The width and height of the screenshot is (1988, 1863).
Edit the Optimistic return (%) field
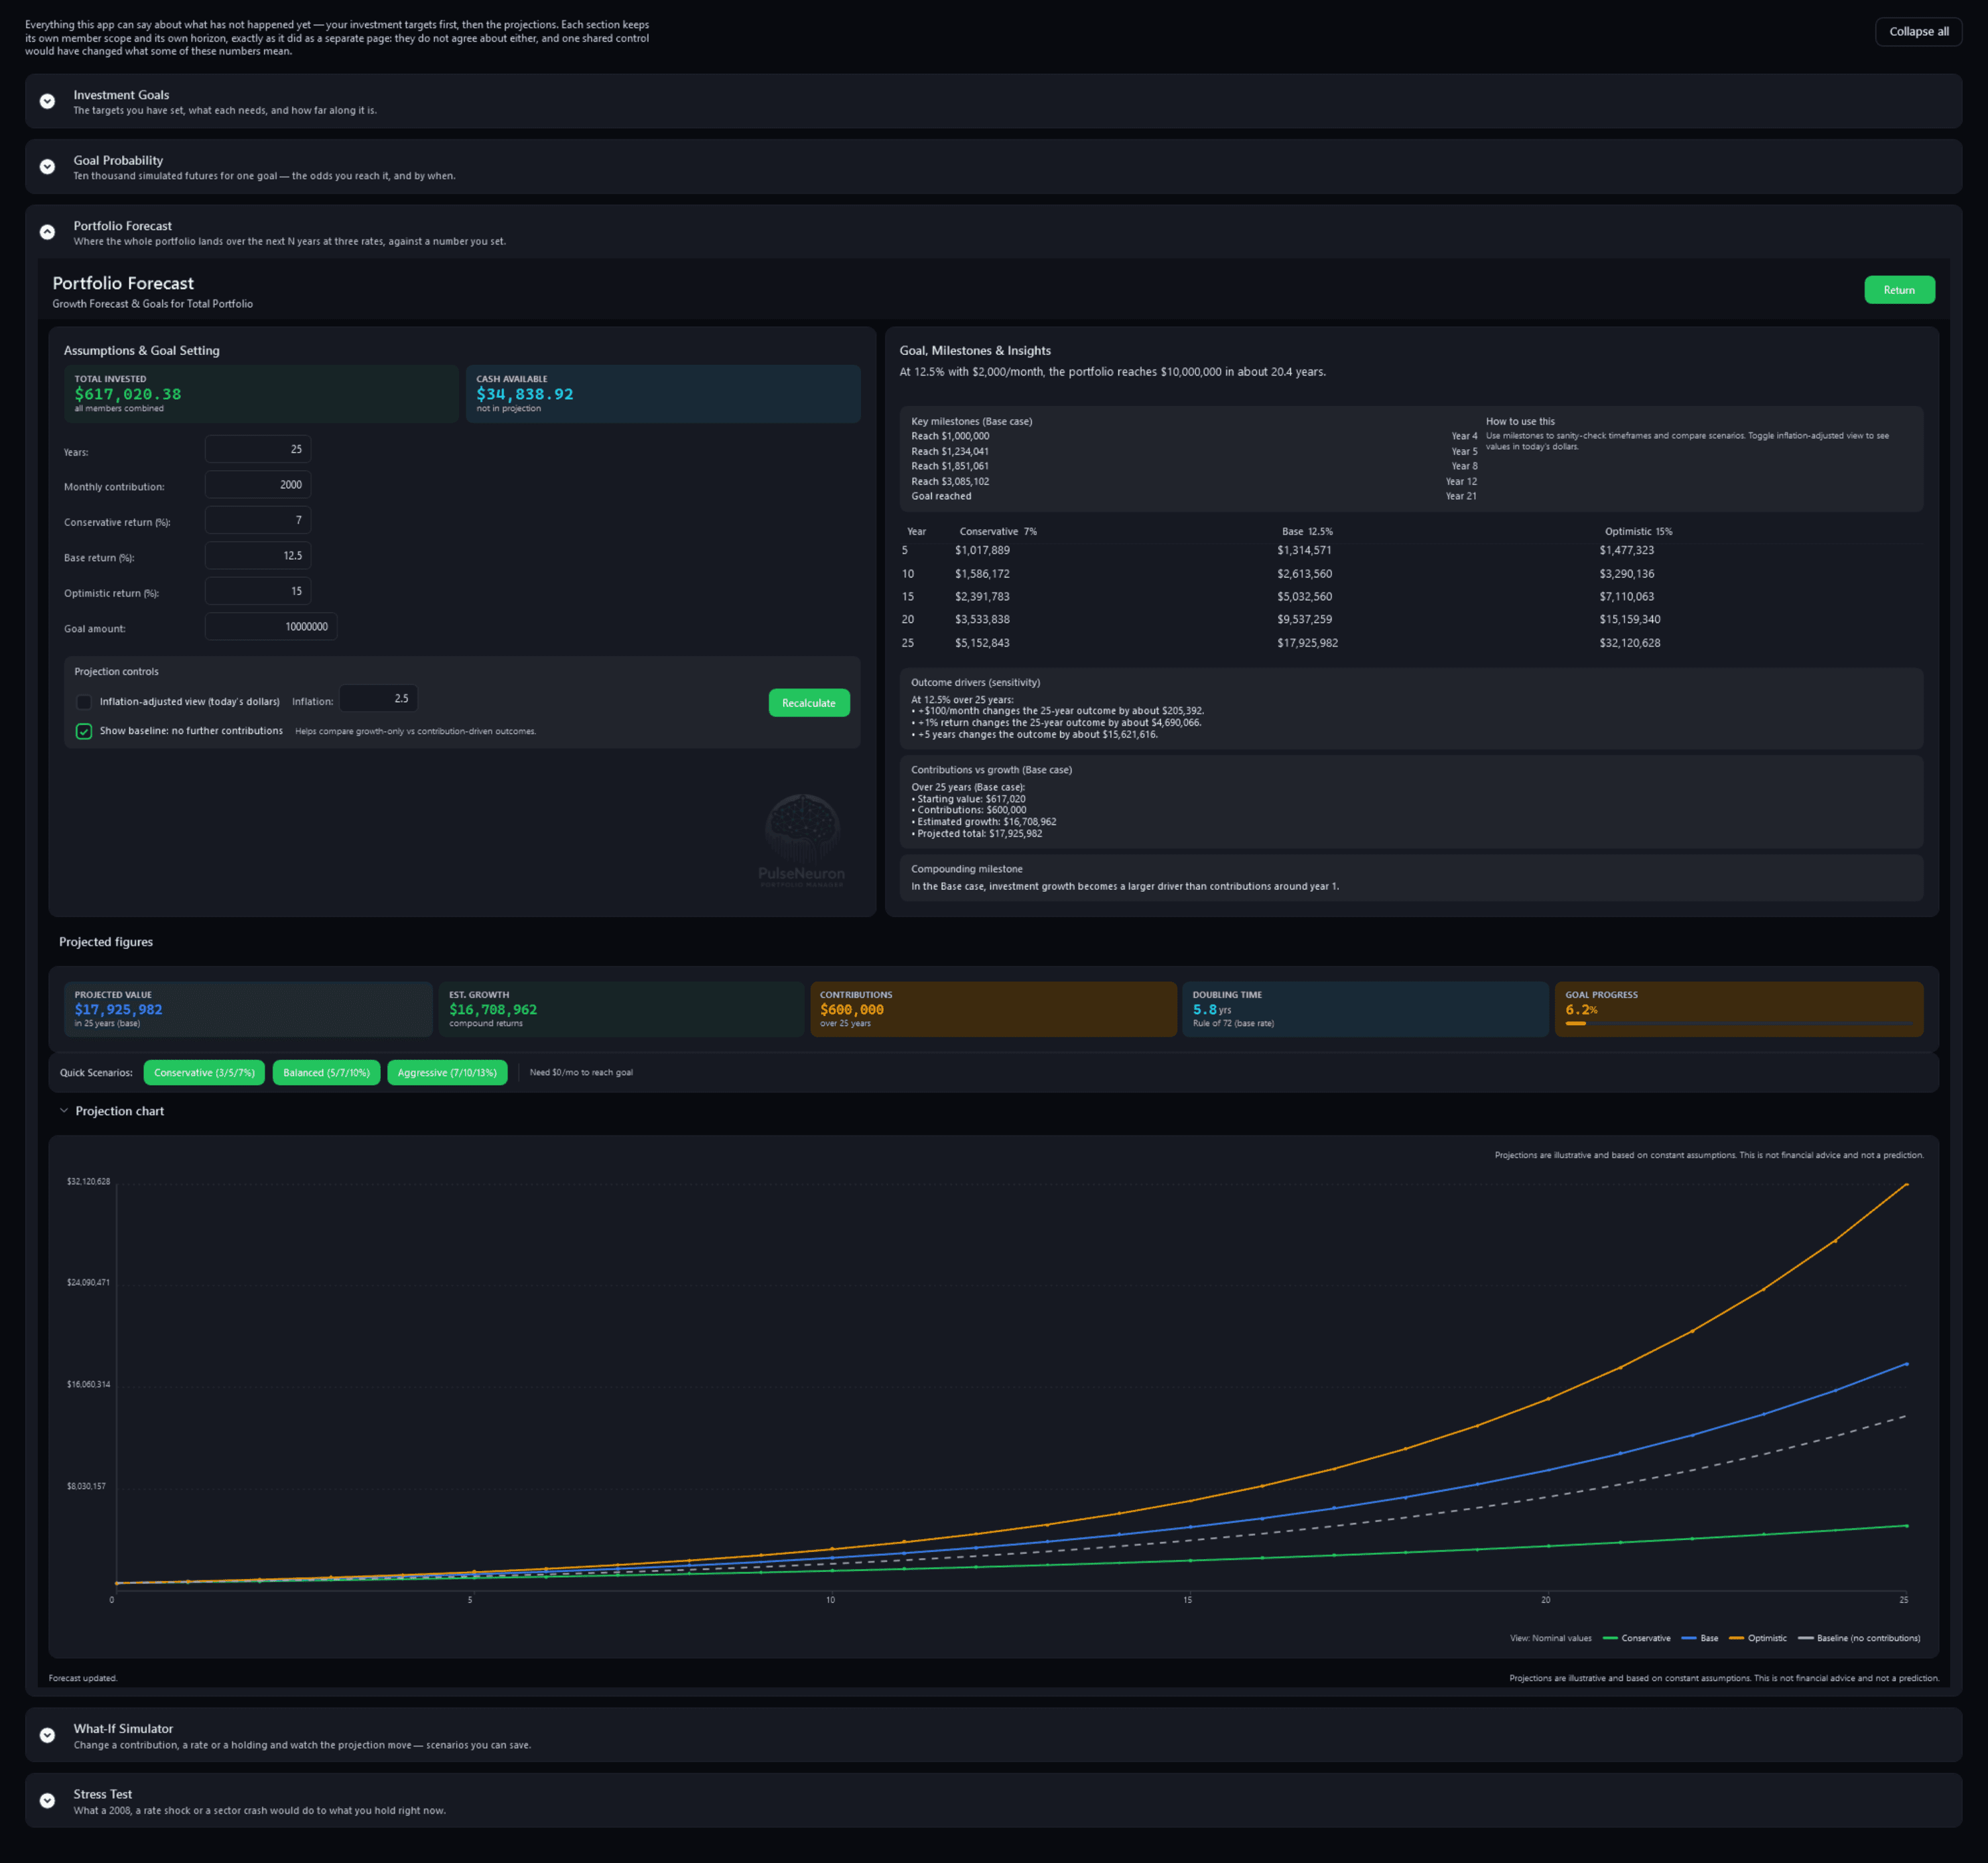258,591
